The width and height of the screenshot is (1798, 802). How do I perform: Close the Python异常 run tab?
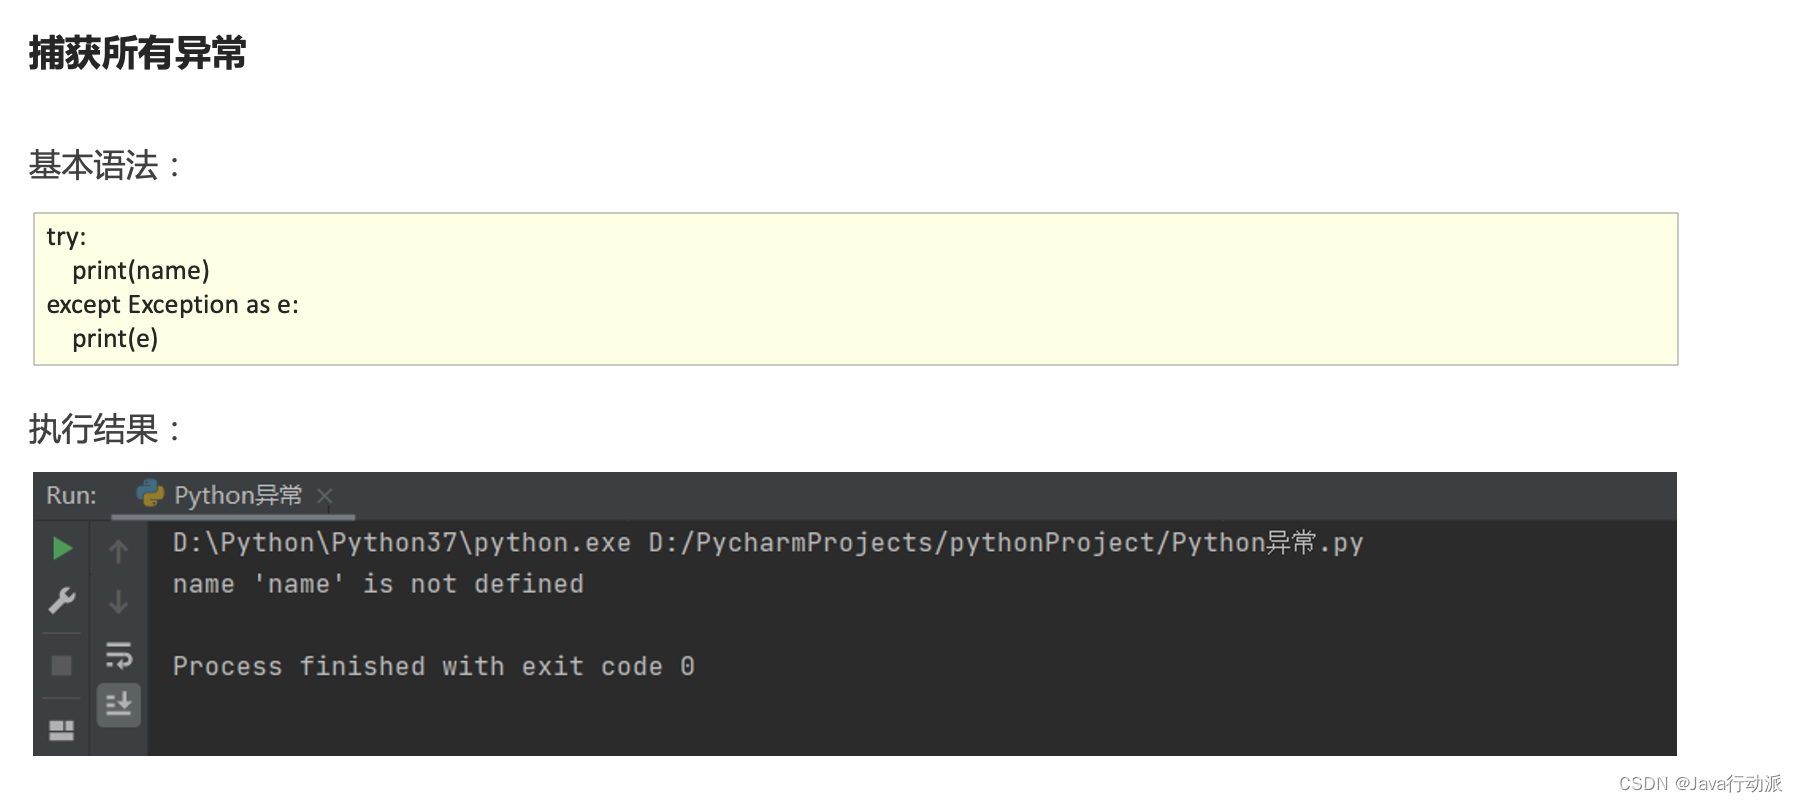click(x=324, y=495)
